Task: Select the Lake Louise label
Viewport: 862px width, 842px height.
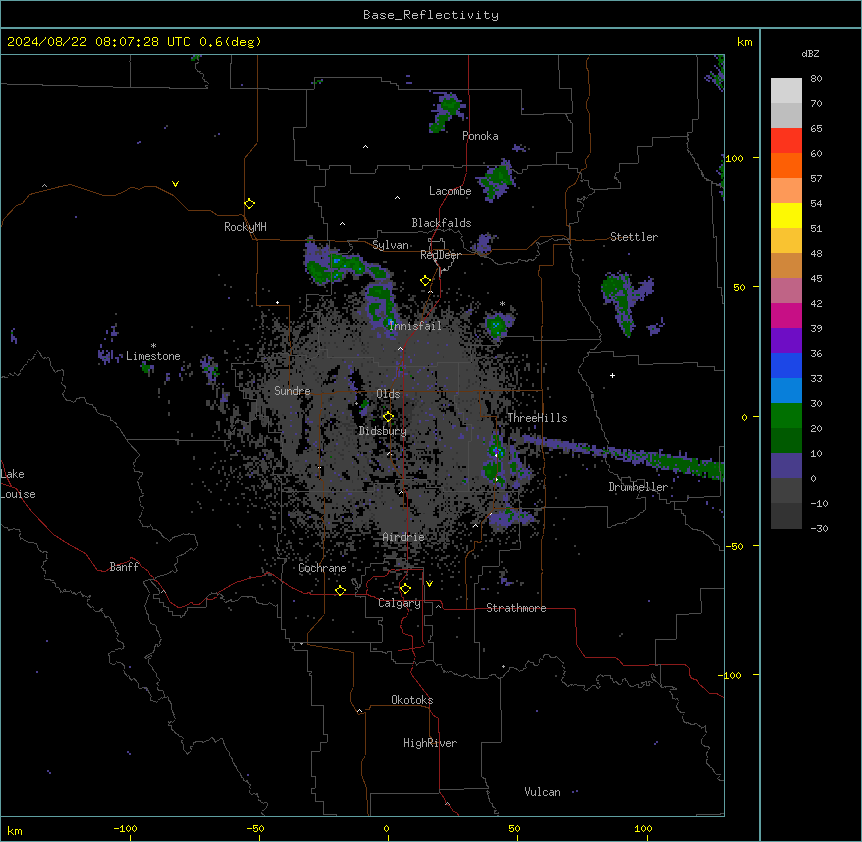Action: (x=17, y=484)
